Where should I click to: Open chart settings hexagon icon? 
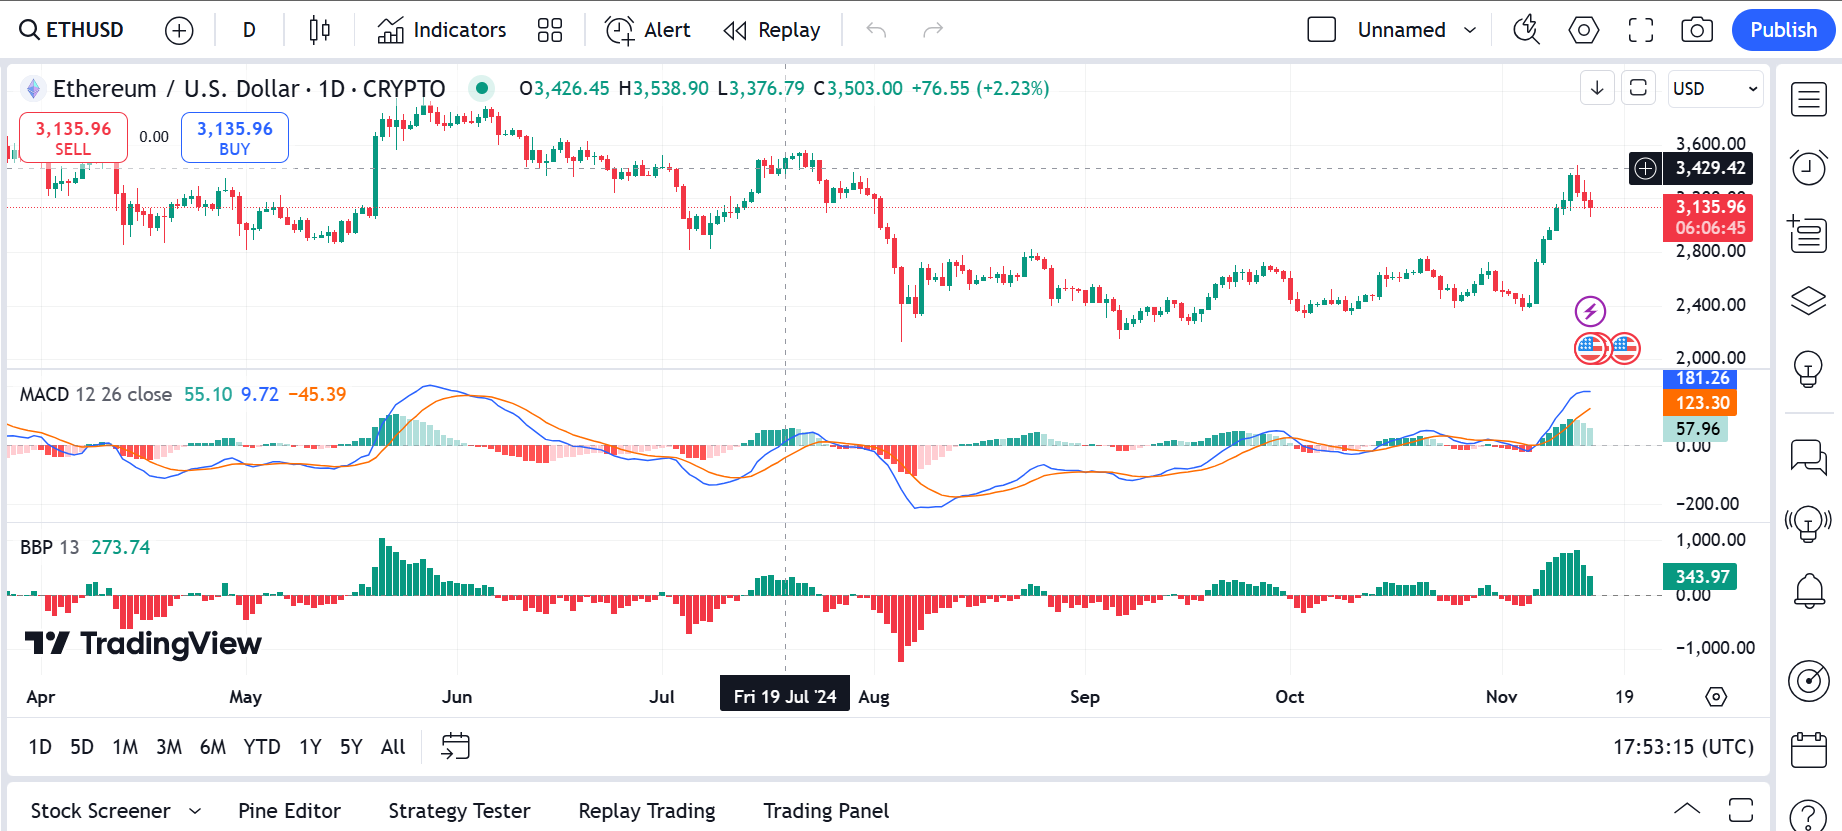click(1584, 30)
